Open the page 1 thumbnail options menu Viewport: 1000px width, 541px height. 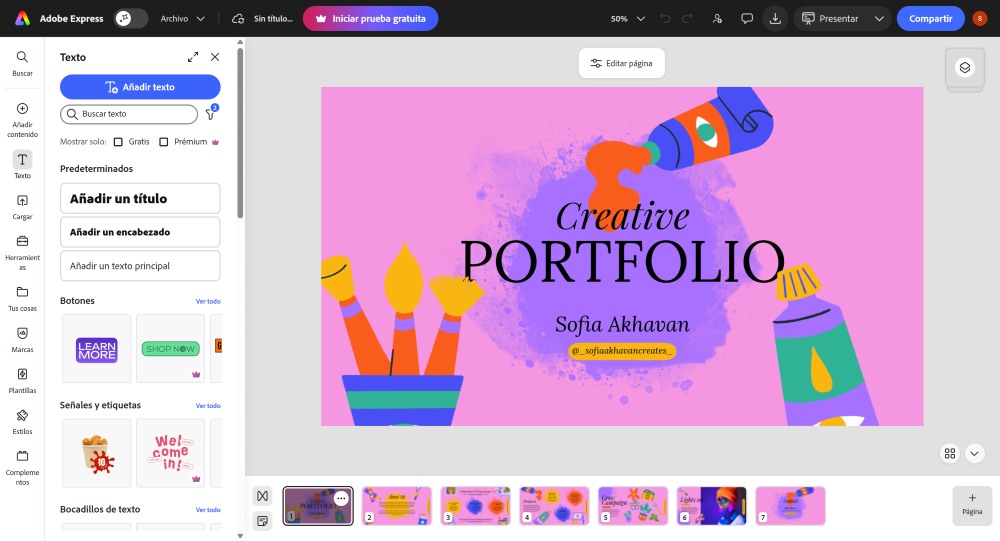[x=341, y=498]
